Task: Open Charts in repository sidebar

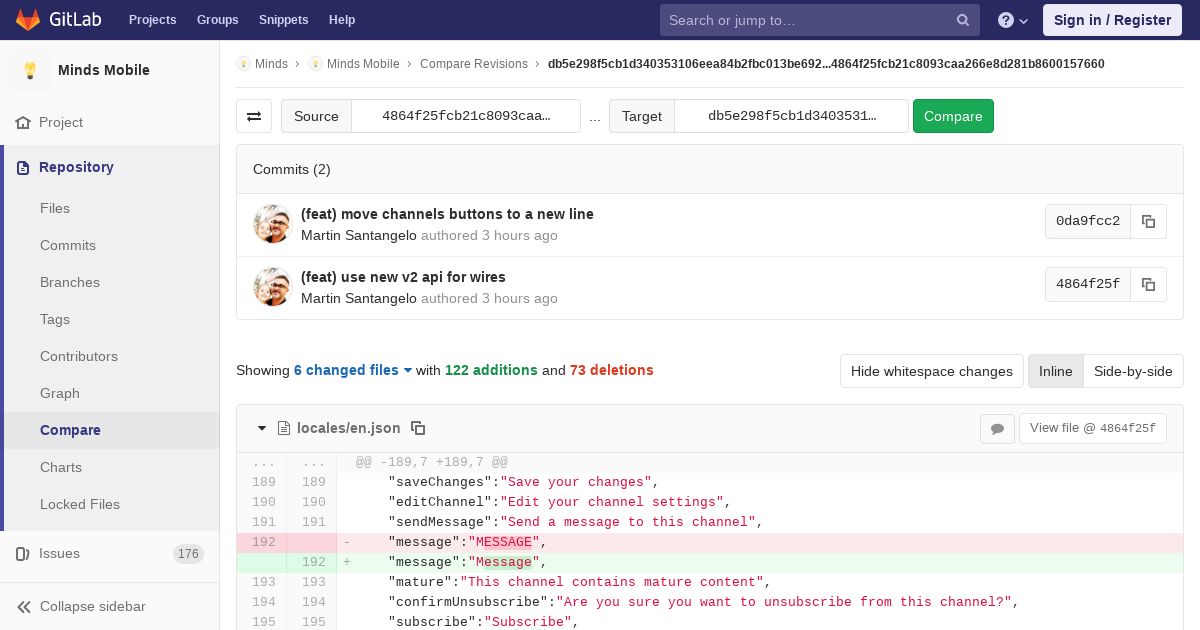Action: [61, 467]
